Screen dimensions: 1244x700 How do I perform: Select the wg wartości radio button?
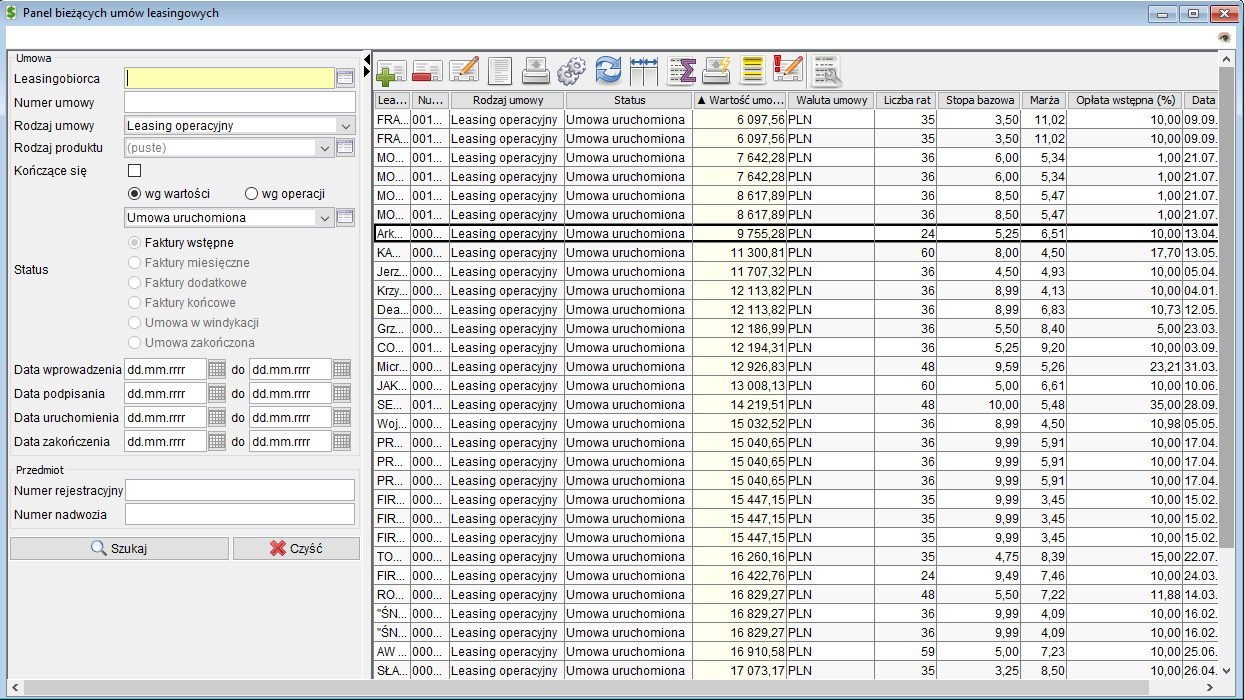(135, 194)
